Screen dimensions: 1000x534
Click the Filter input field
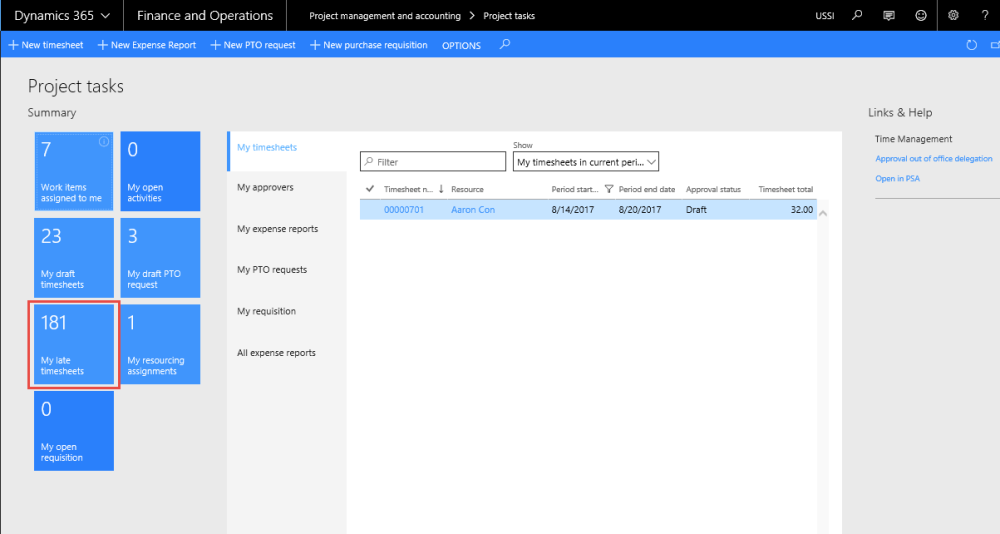[x=433, y=162]
